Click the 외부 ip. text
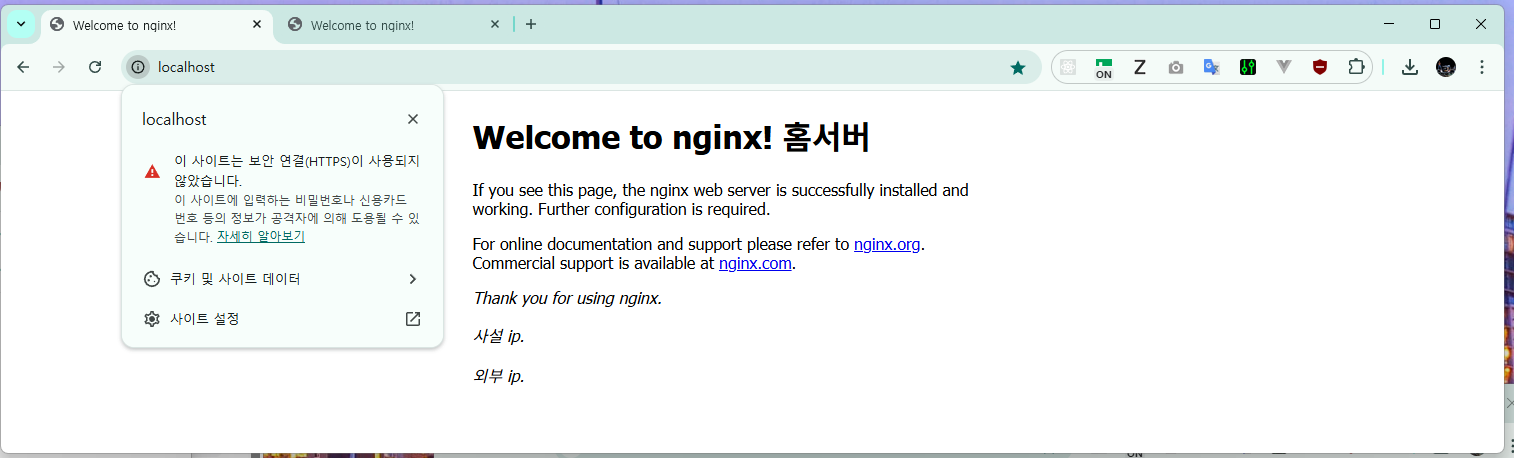 point(499,376)
